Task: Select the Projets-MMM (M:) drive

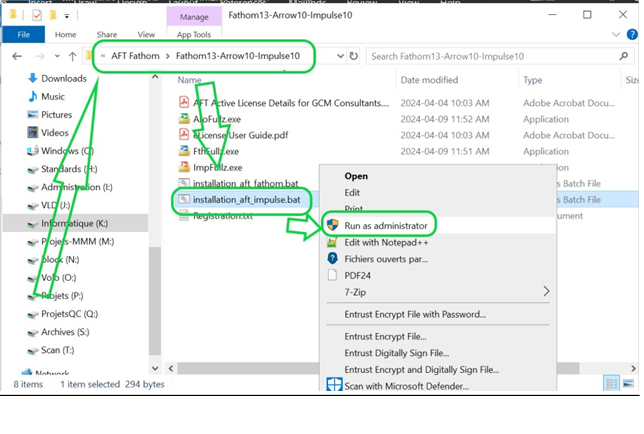Action: (x=70, y=241)
